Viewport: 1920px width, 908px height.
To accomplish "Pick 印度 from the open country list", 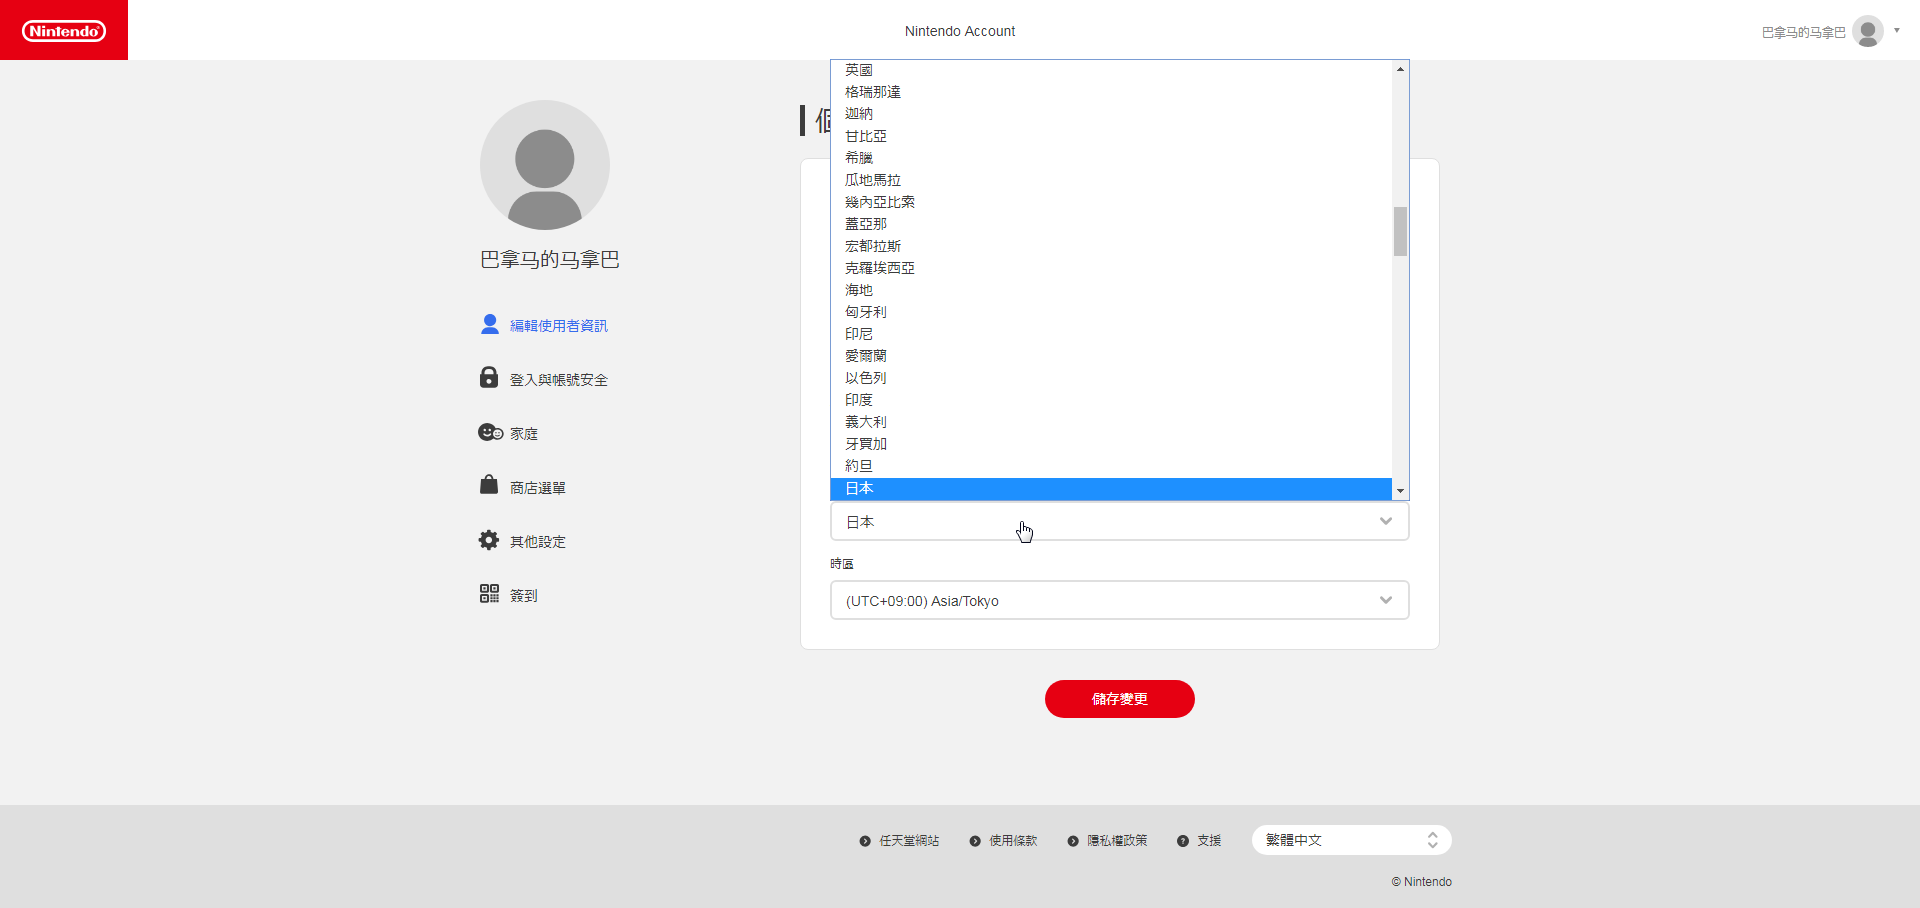I will (x=859, y=400).
